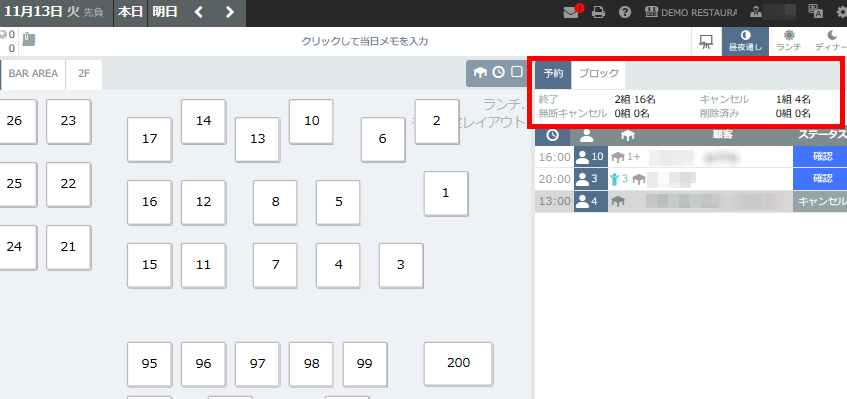Open the language translation icon

click(x=815, y=12)
